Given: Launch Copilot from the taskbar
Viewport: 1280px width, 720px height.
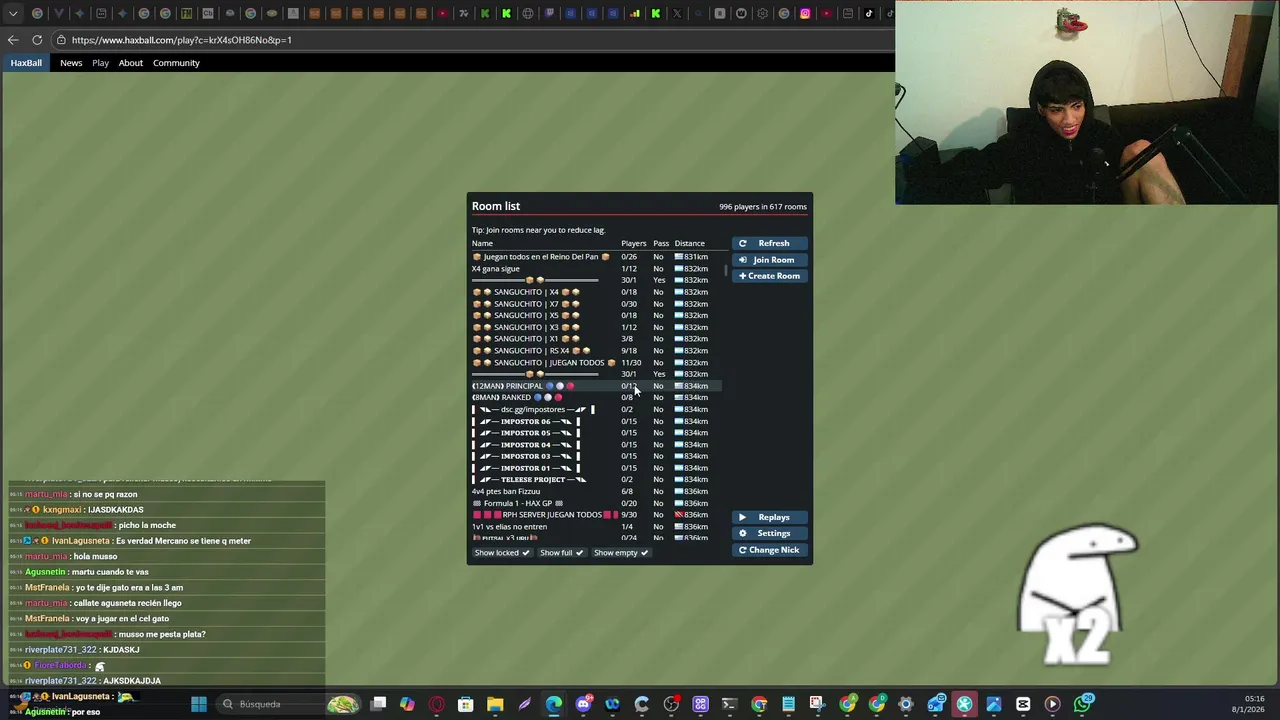Looking at the screenshot, I should pos(407,704).
